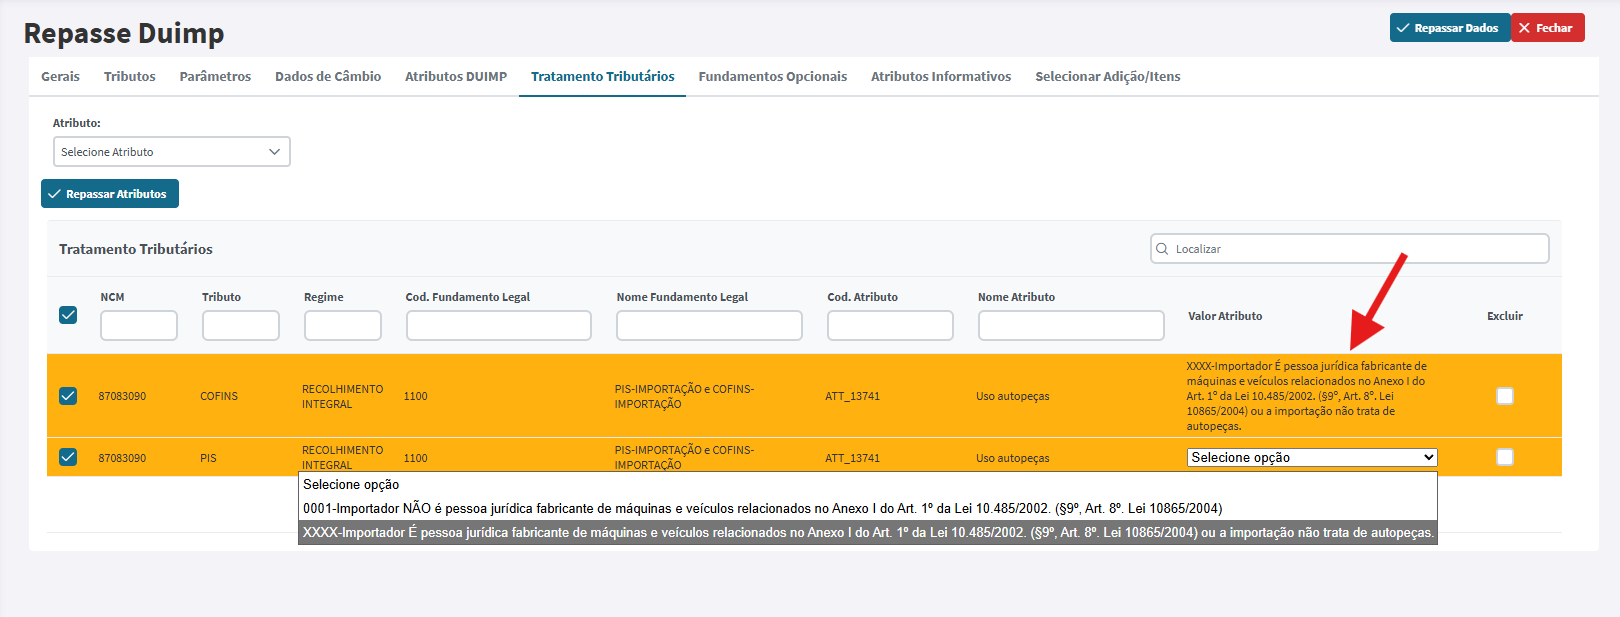Select option 0001-Importador NÃO é pessoa jurídica

[867, 508]
